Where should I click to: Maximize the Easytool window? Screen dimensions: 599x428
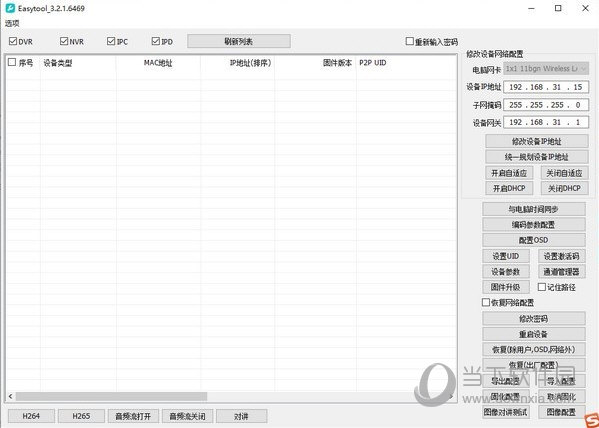click(x=558, y=8)
